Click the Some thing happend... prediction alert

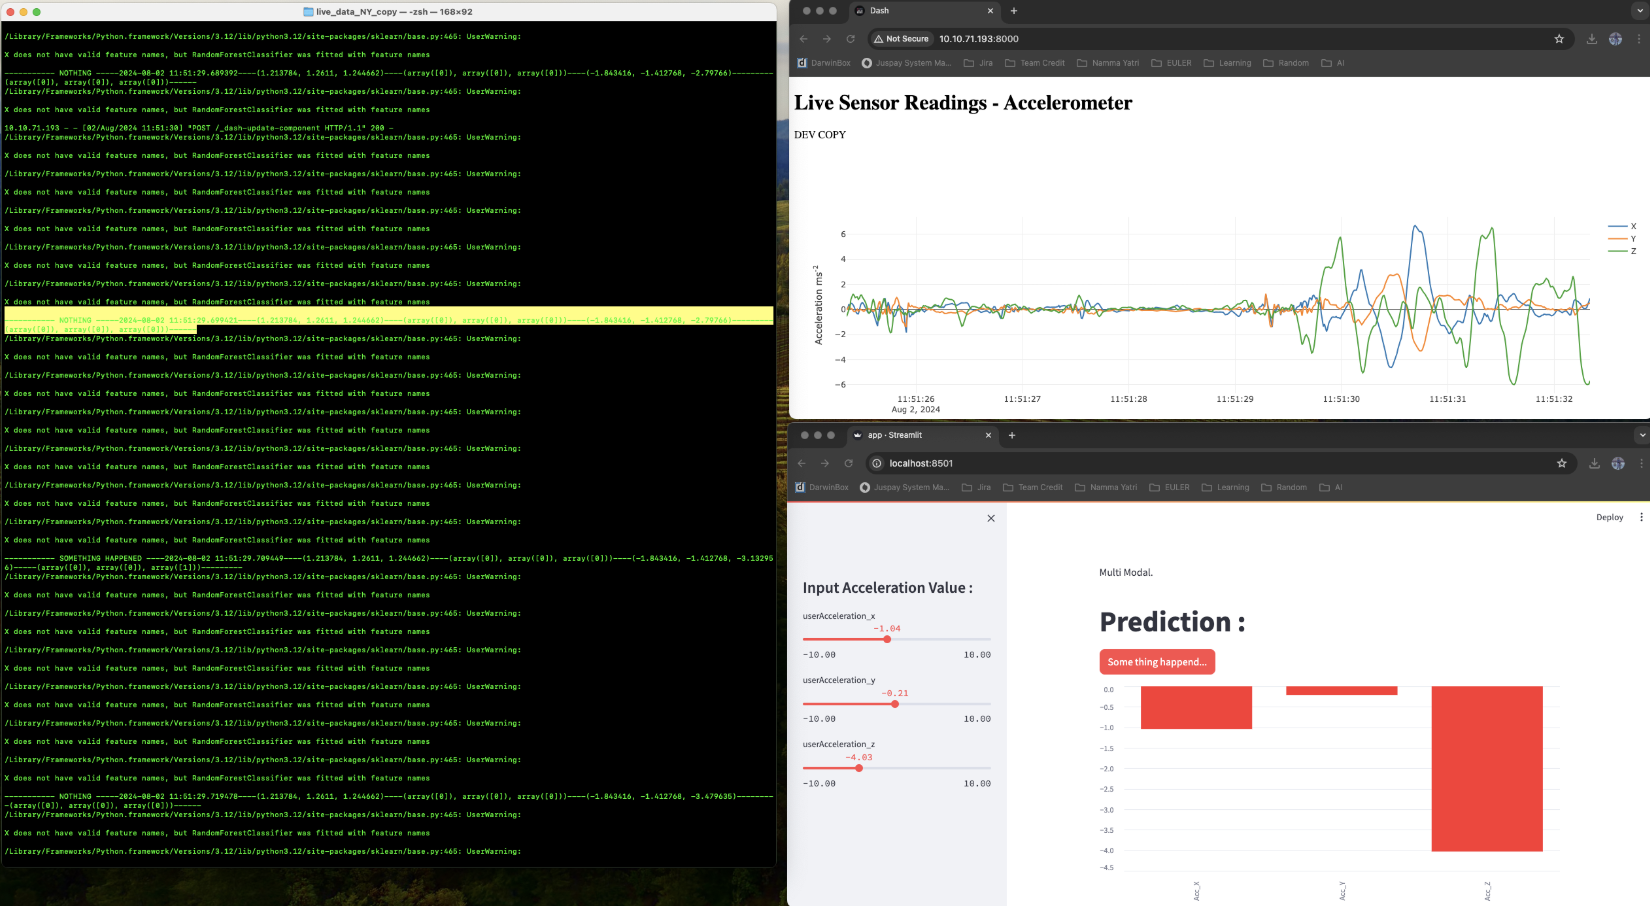(1157, 662)
